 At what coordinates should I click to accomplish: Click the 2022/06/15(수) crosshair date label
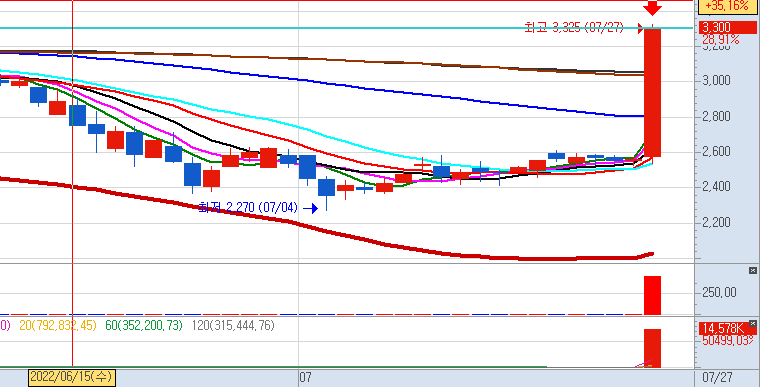[72, 377]
